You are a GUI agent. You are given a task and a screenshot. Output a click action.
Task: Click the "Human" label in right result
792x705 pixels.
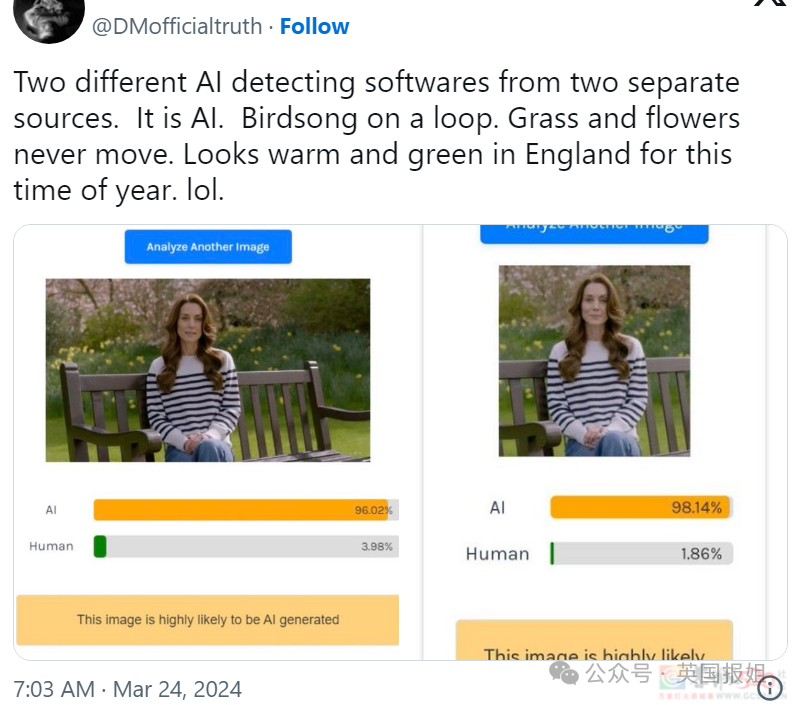coord(497,554)
